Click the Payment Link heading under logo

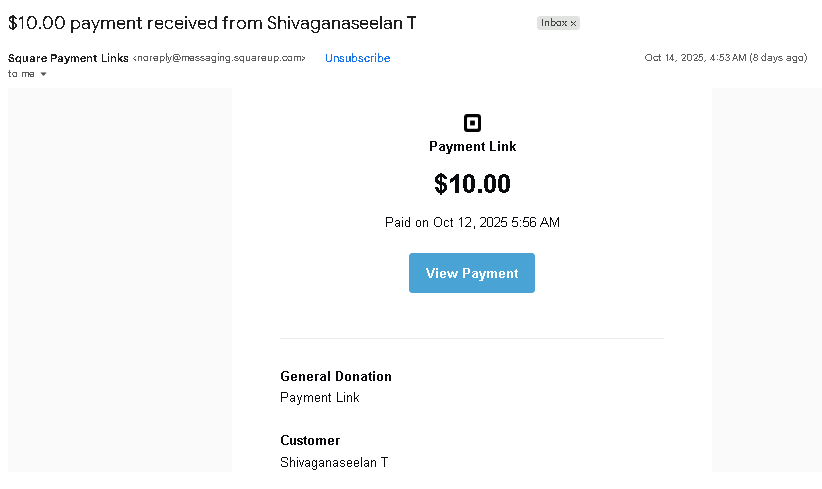[472, 146]
